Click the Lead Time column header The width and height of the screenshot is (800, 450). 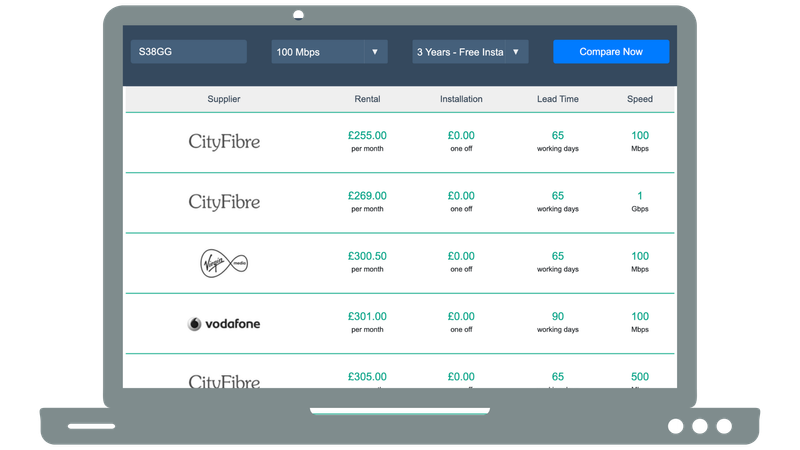point(557,99)
